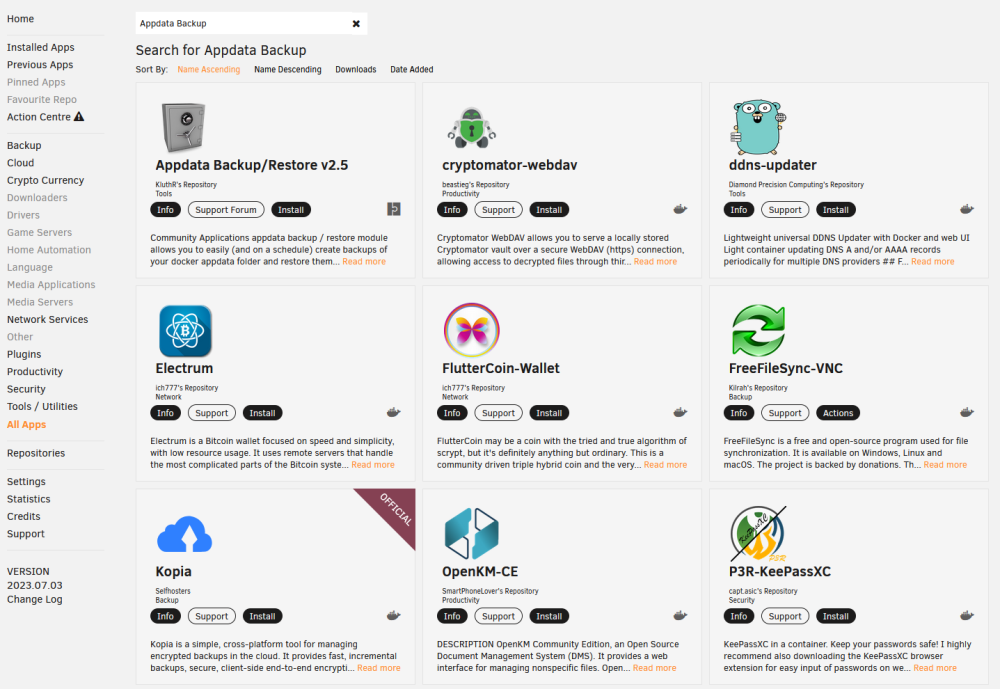Click the docker whale icon on Electrum card
The image size is (1000, 689).
click(x=393, y=413)
